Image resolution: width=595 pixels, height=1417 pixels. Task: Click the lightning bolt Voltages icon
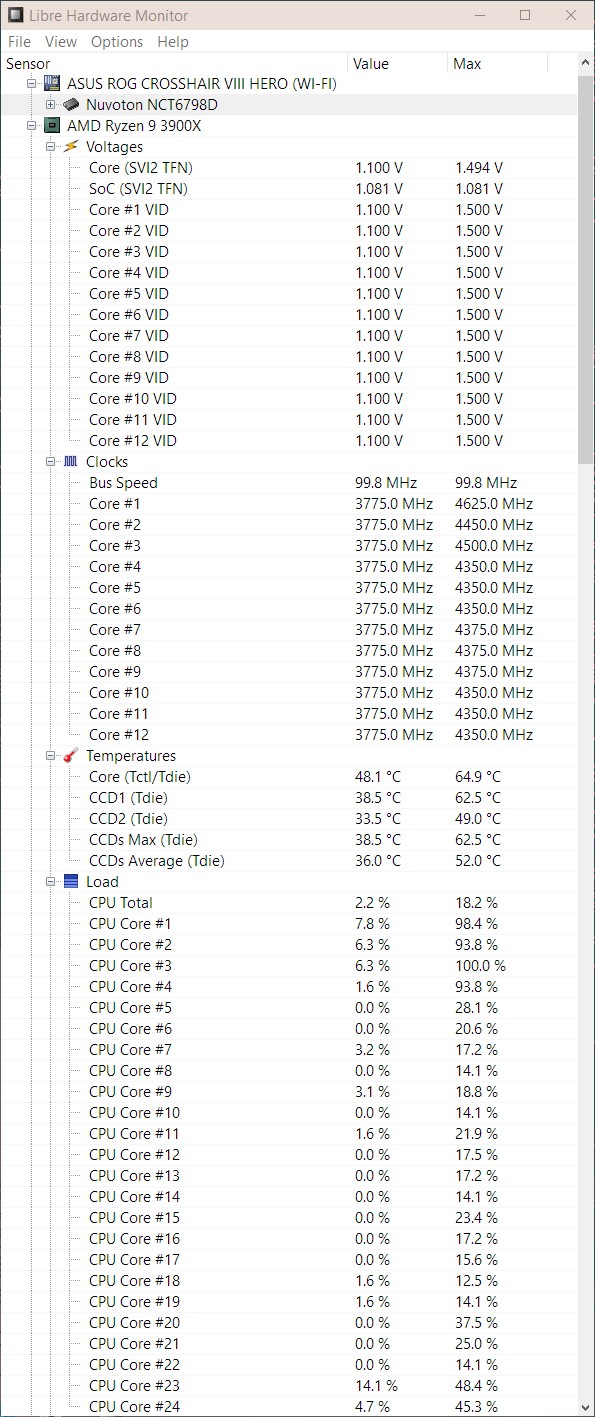coord(68,146)
